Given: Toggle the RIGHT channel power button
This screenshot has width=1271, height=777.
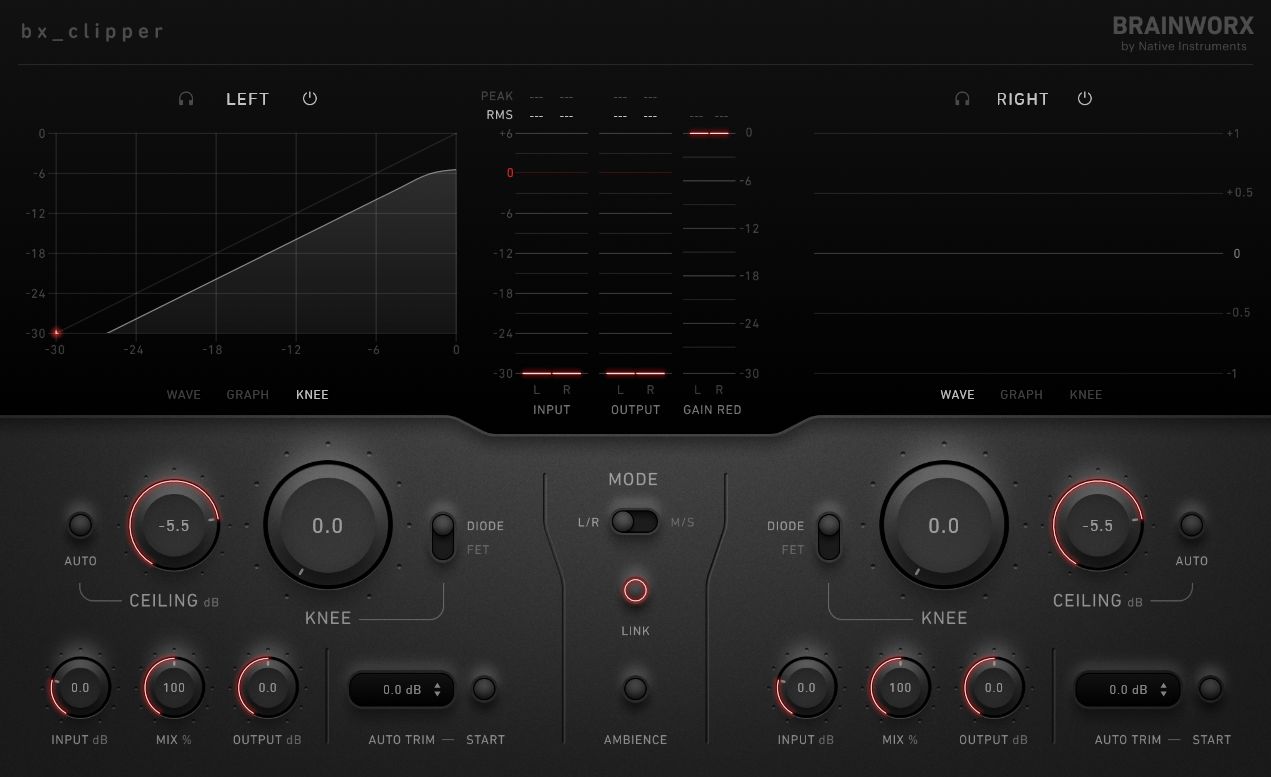Looking at the screenshot, I should 1085,99.
